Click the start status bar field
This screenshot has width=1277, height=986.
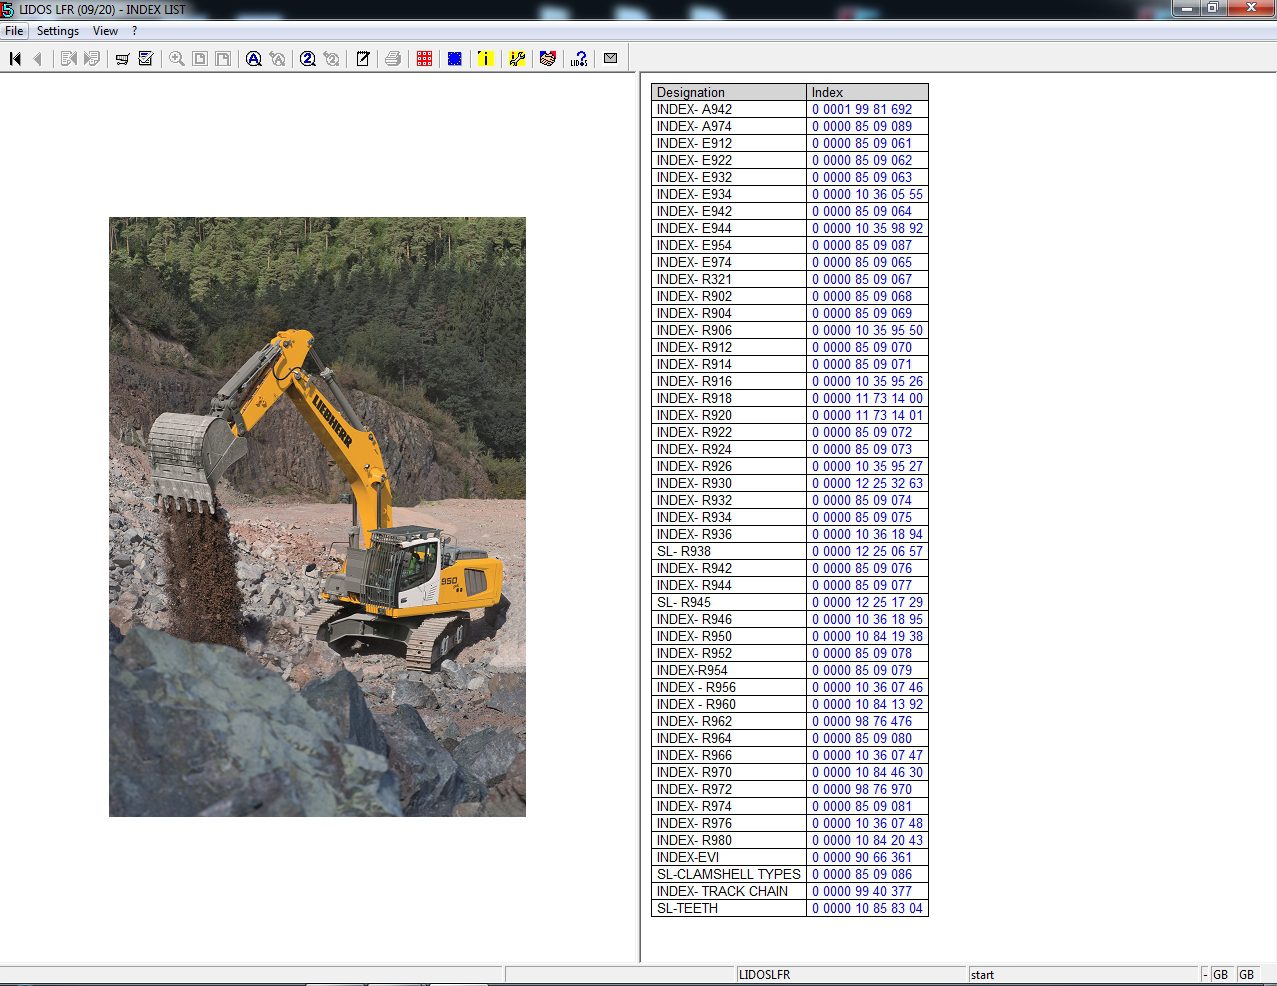click(1083, 974)
